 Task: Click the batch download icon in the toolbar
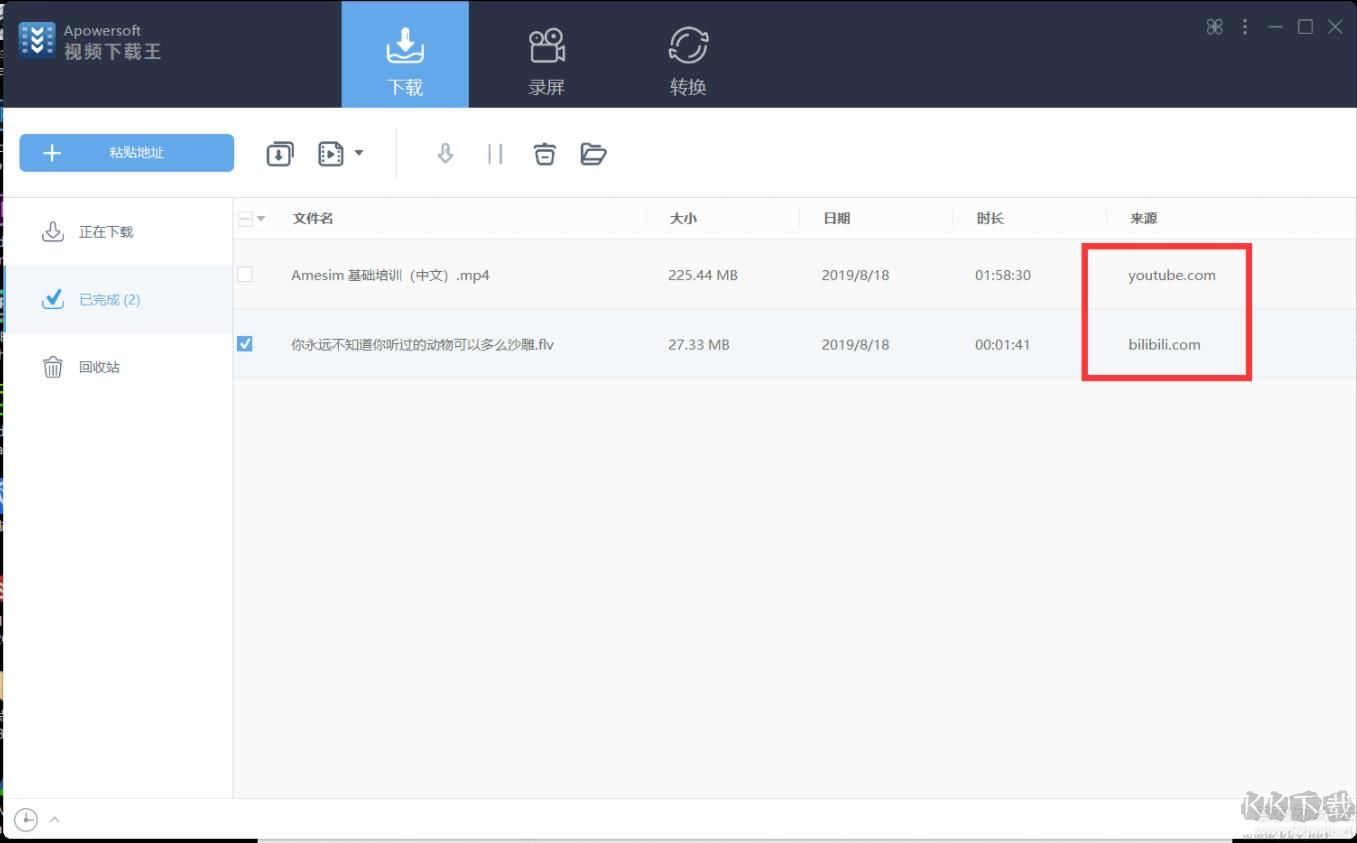(280, 154)
